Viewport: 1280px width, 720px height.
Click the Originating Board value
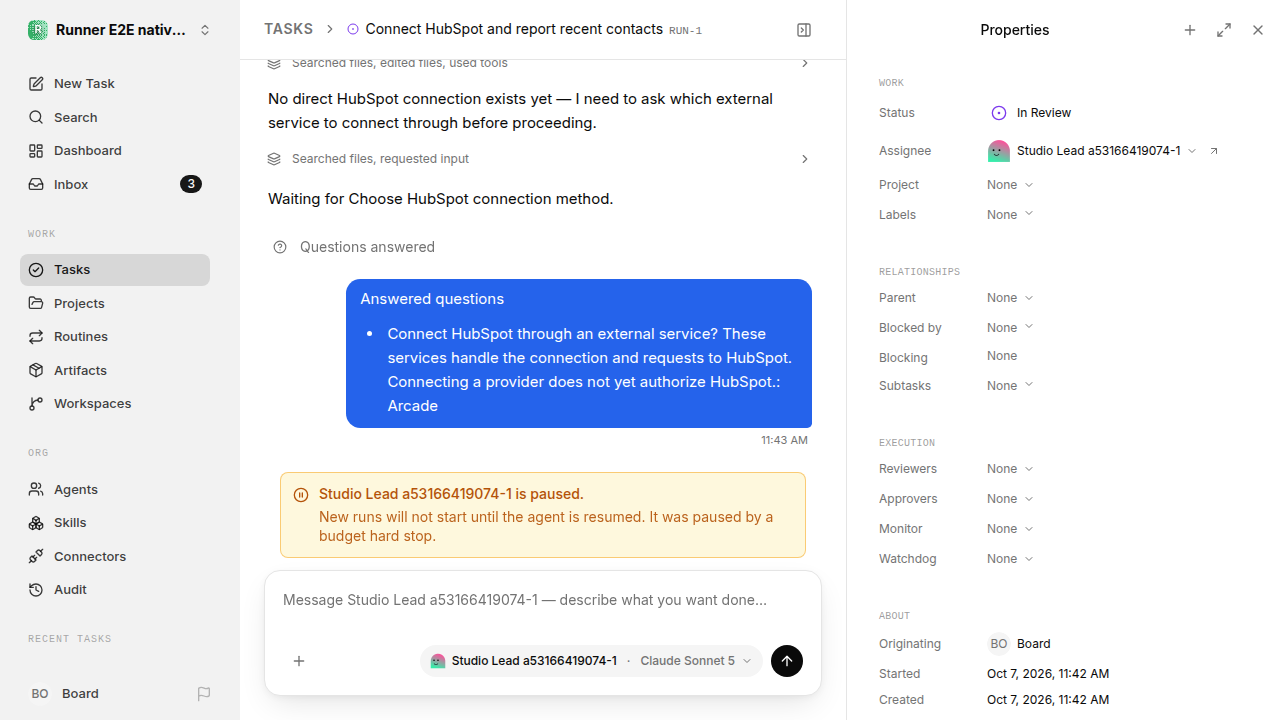click(1020, 644)
